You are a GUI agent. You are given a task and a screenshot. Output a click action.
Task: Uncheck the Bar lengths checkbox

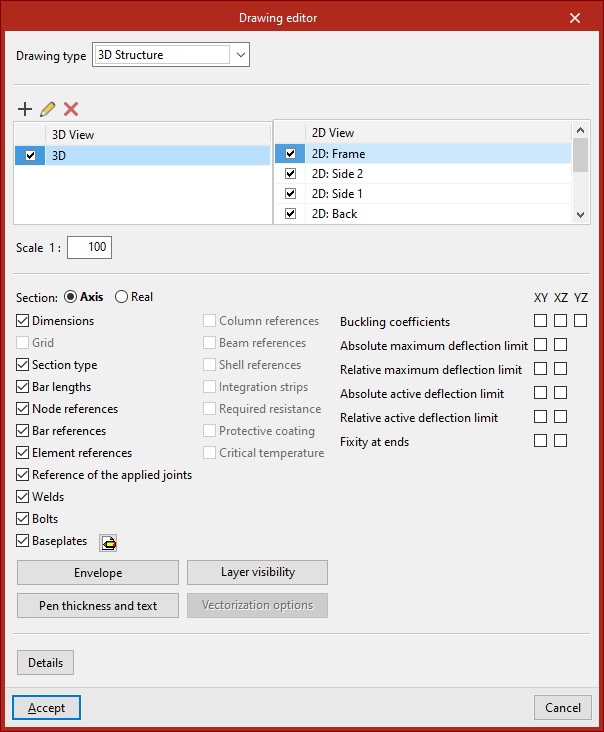coord(22,387)
